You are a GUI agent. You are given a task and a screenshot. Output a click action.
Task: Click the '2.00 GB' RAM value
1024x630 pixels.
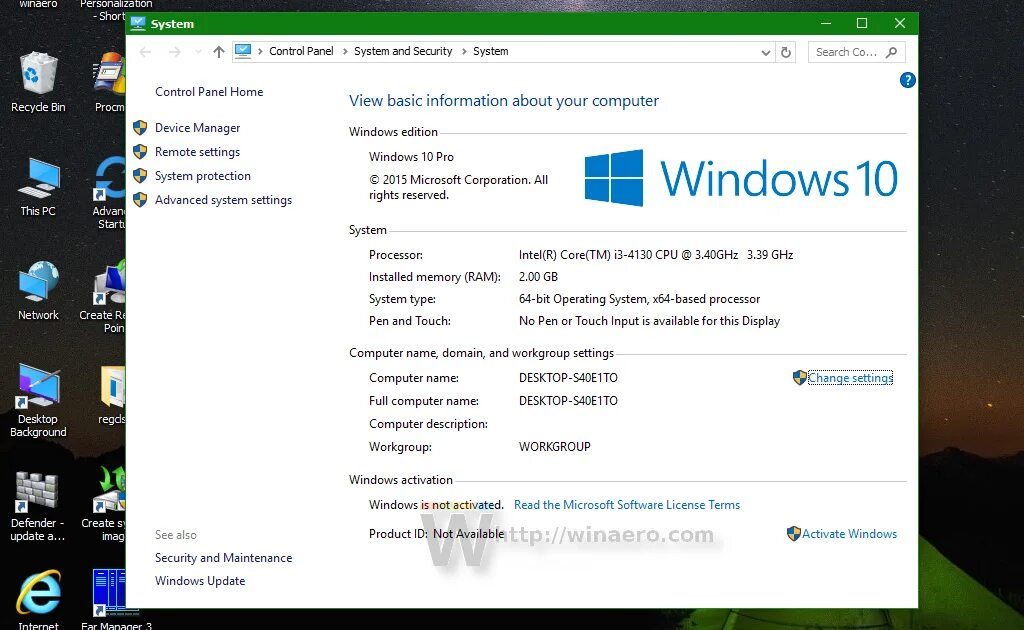point(538,277)
